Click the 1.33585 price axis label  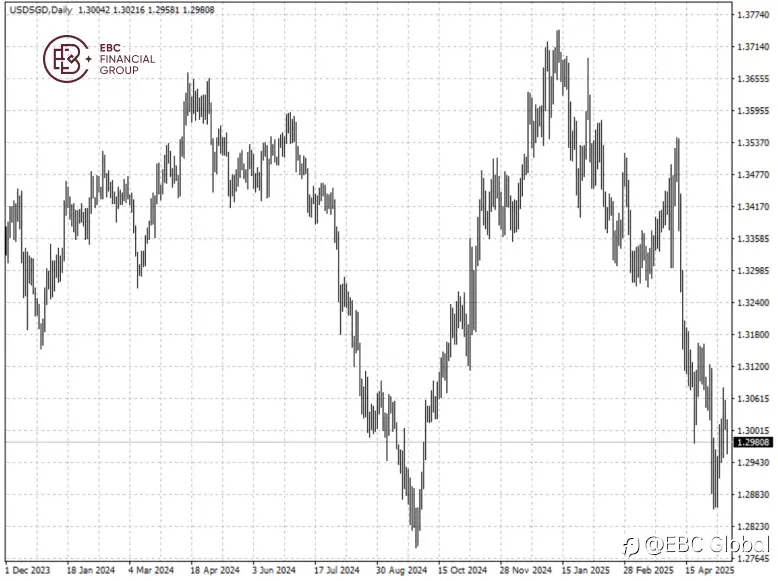pos(753,239)
